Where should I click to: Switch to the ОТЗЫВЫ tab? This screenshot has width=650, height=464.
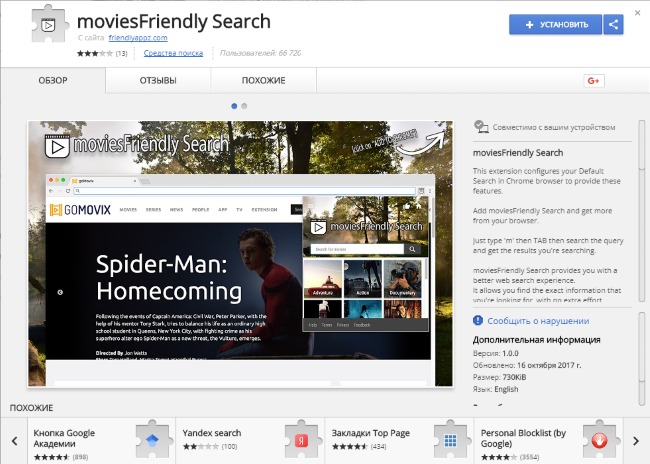(x=158, y=80)
